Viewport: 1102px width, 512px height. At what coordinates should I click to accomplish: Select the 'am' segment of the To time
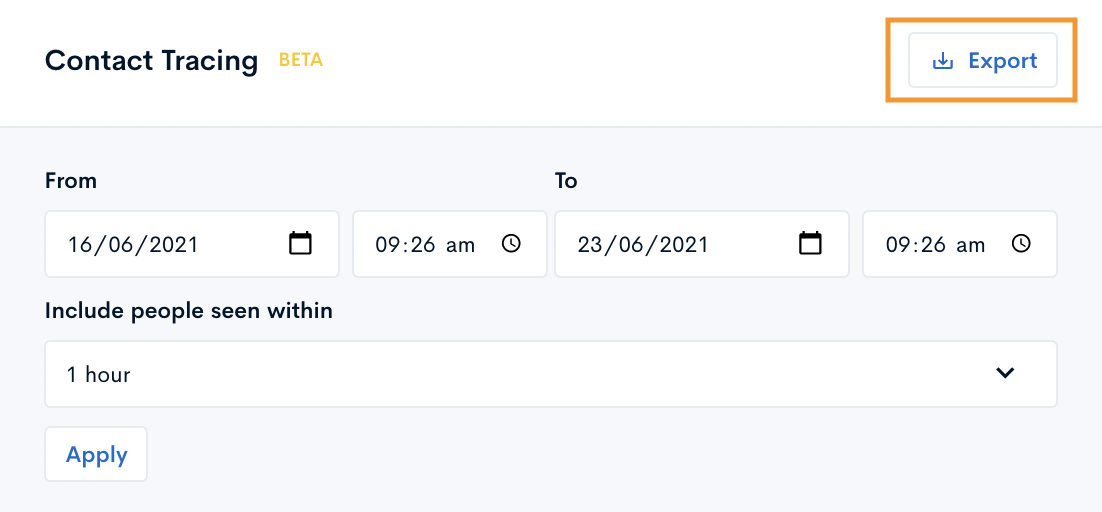(x=971, y=245)
